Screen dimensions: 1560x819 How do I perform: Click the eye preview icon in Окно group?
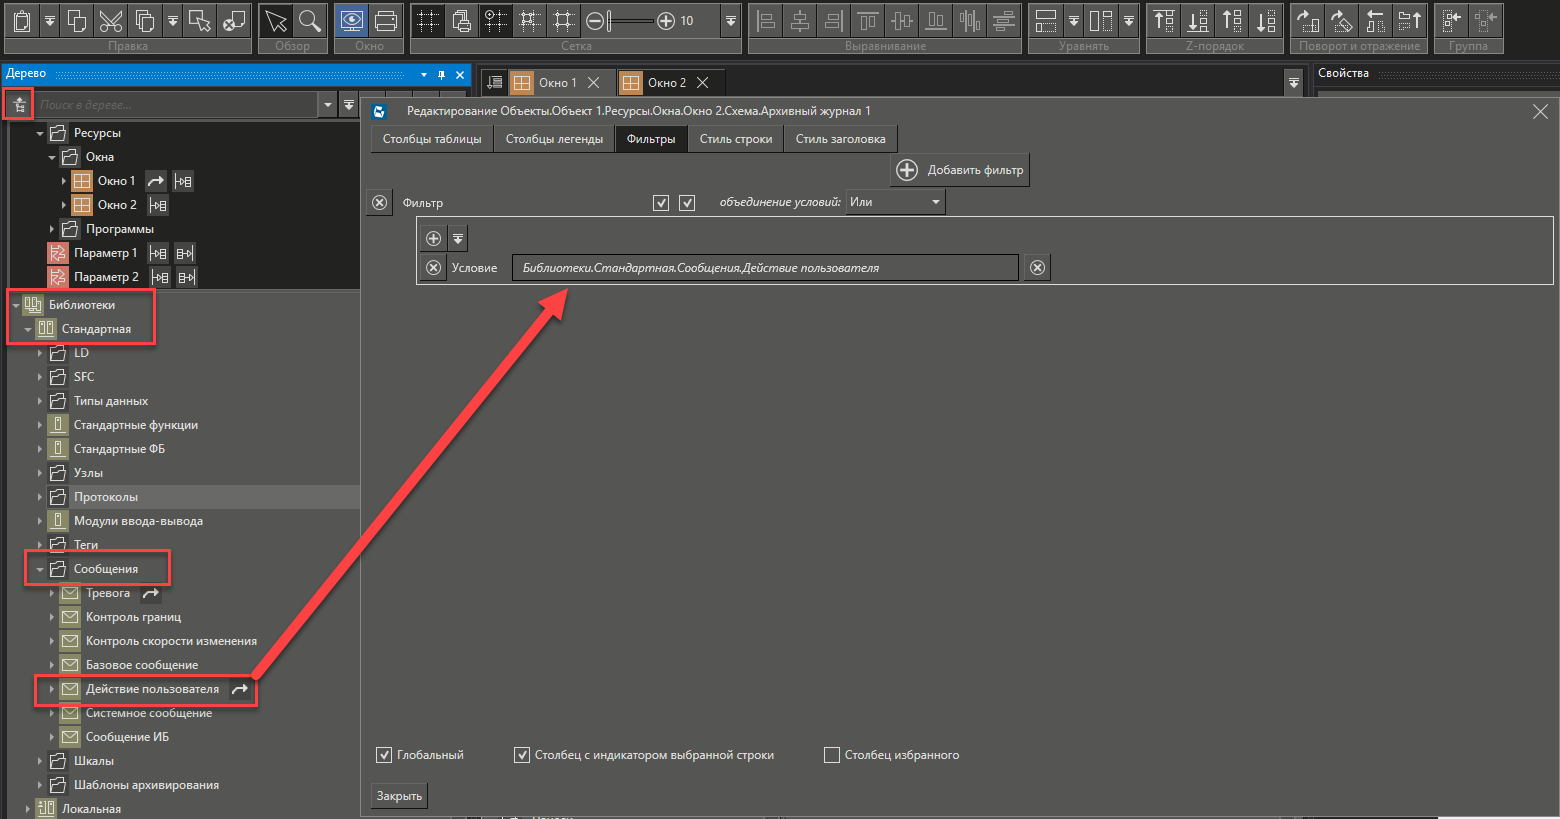[351, 21]
